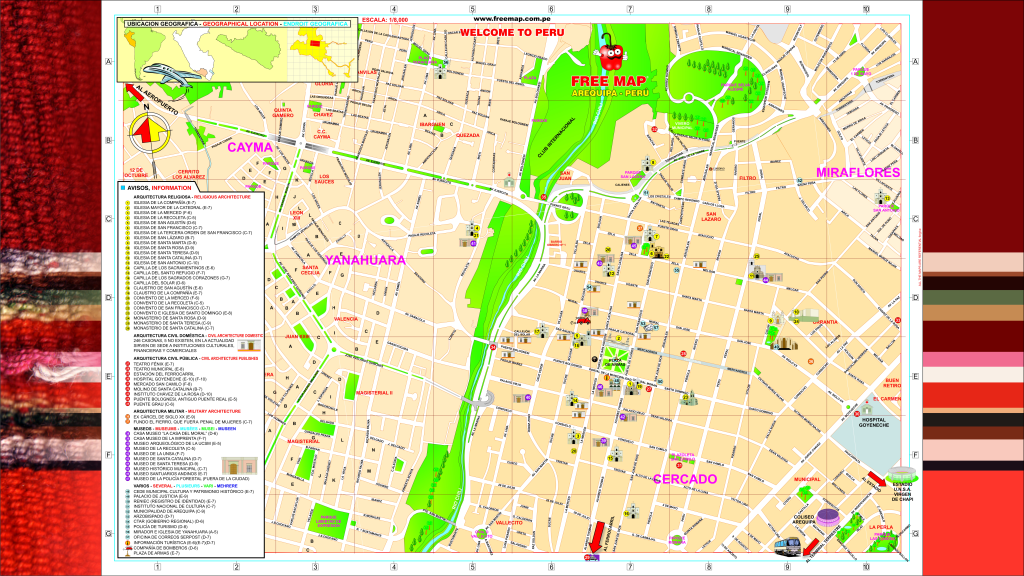Click the CAYMA district label
Image resolution: width=1024 pixels, height=576 pixels.
249,147
